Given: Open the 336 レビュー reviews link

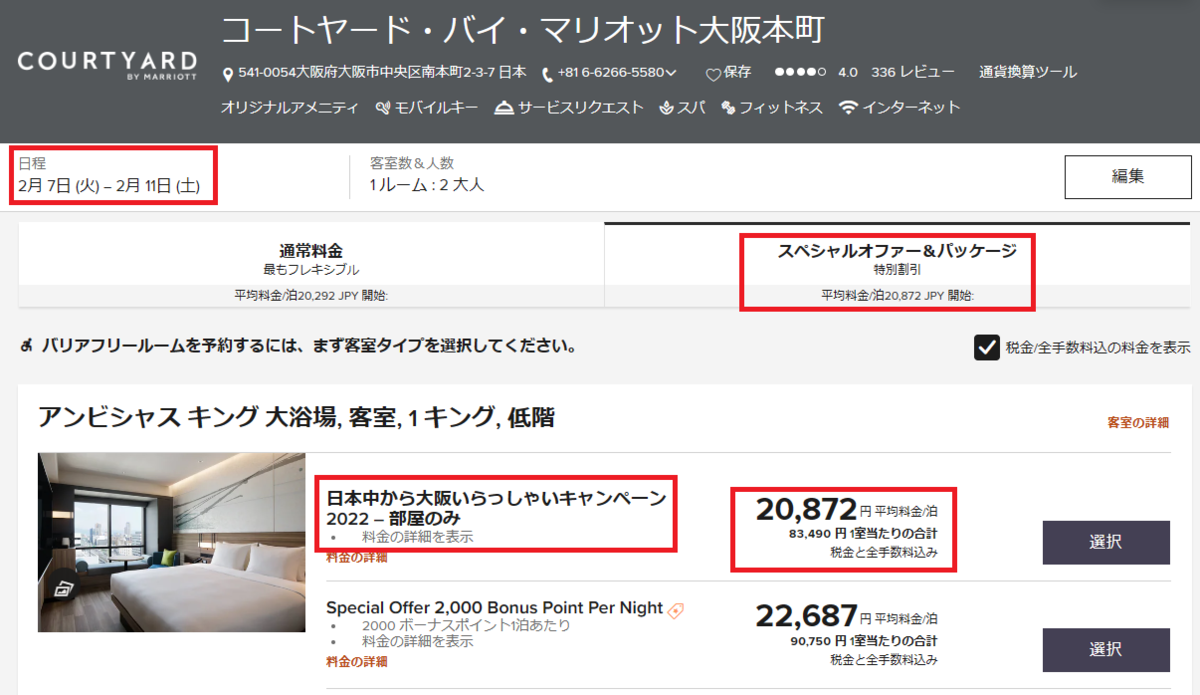Looking at the screenshot, I should tap(912, 72).
